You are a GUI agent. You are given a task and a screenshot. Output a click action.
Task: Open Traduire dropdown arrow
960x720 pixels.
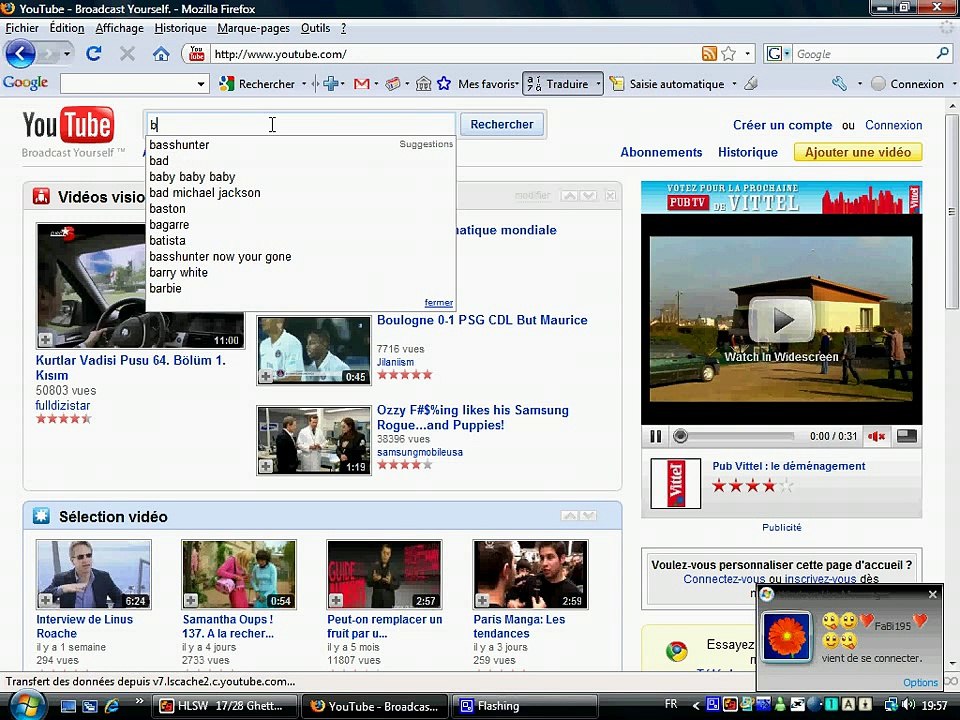pyautogui.click(x=598, y=84)
